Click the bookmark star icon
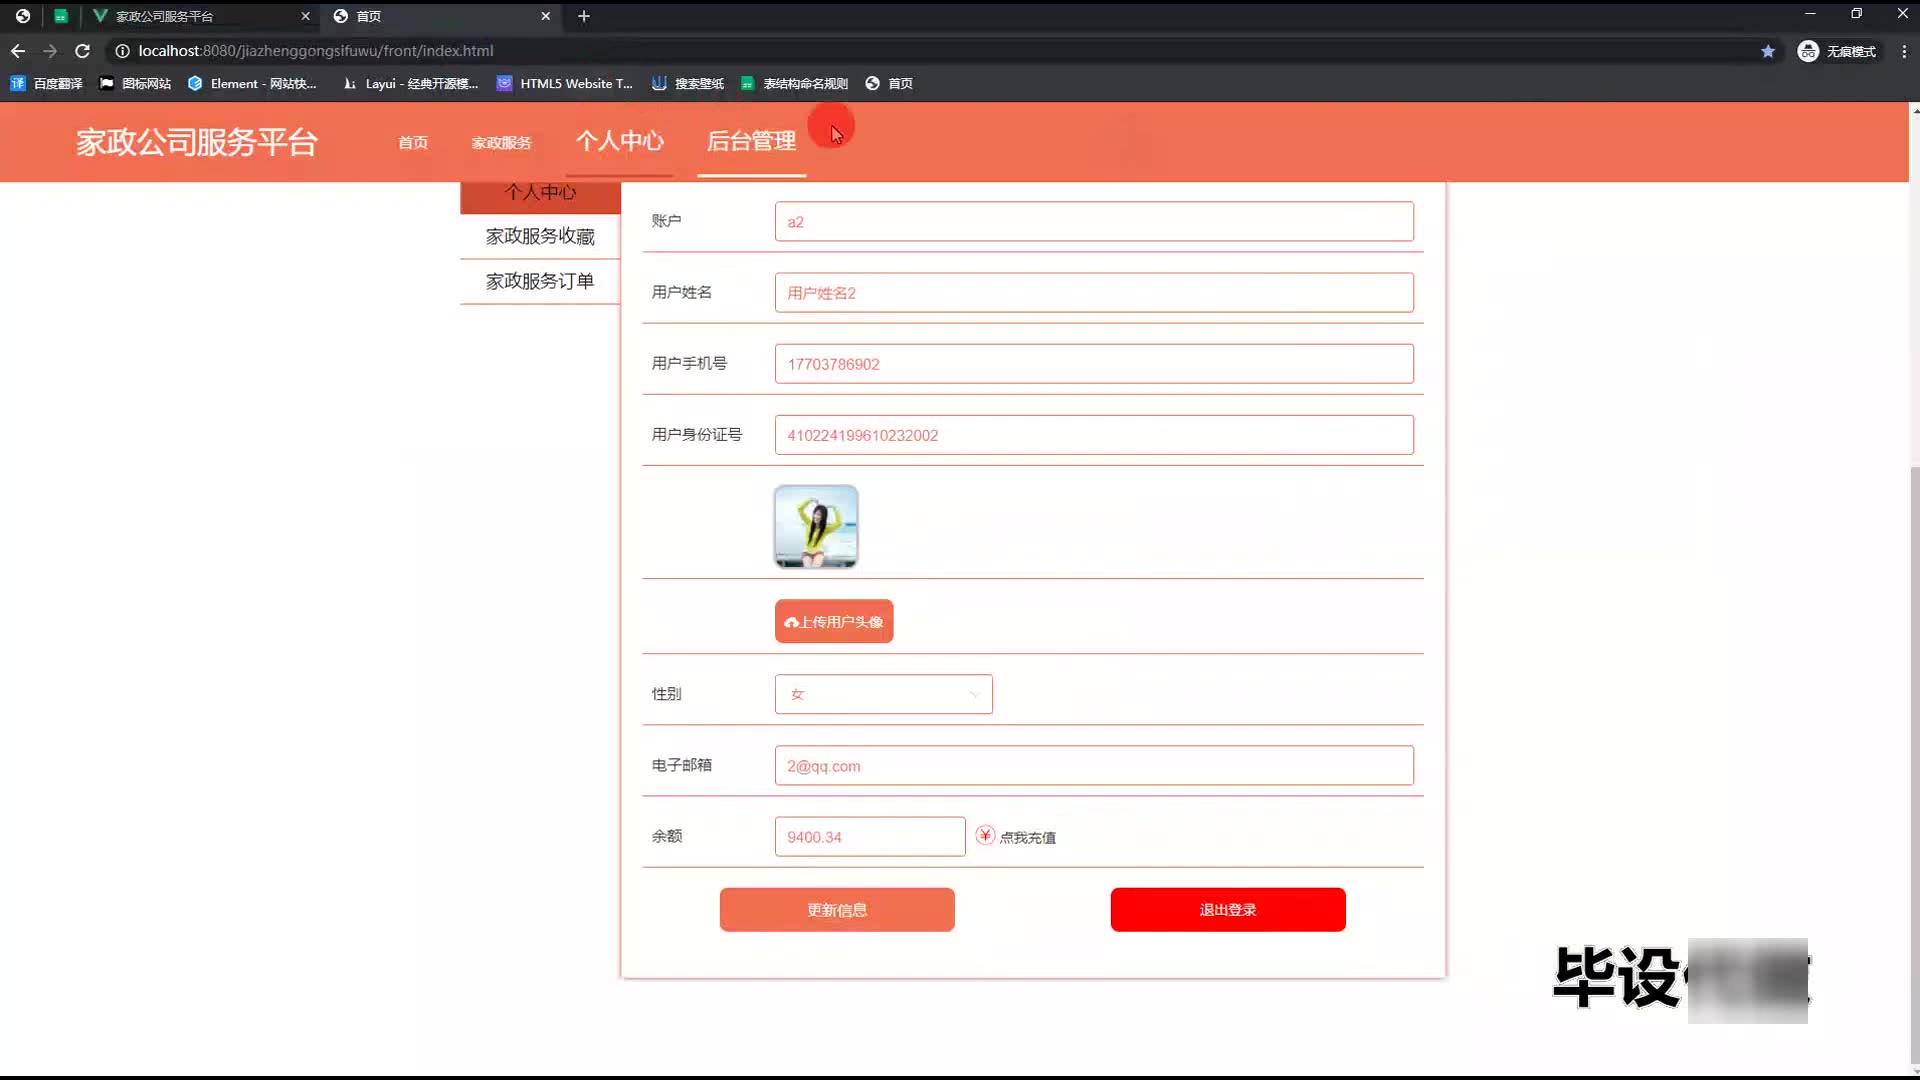The image size is (1920, 1080). point(1768,51)
